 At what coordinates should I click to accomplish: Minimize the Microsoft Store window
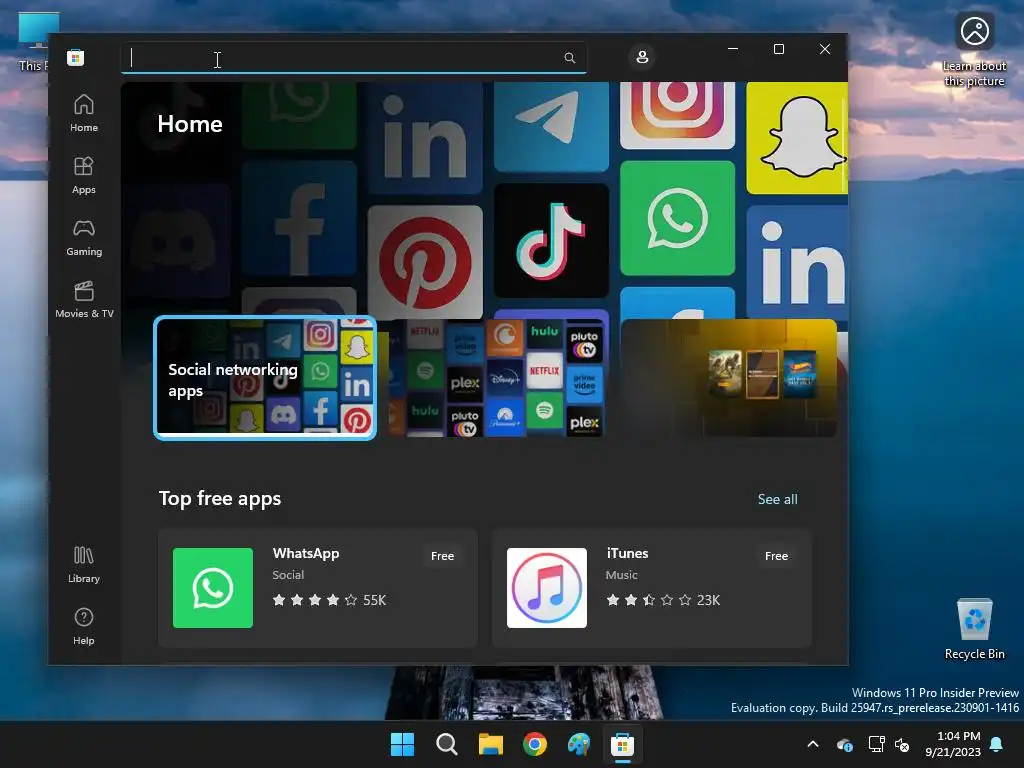733,49
